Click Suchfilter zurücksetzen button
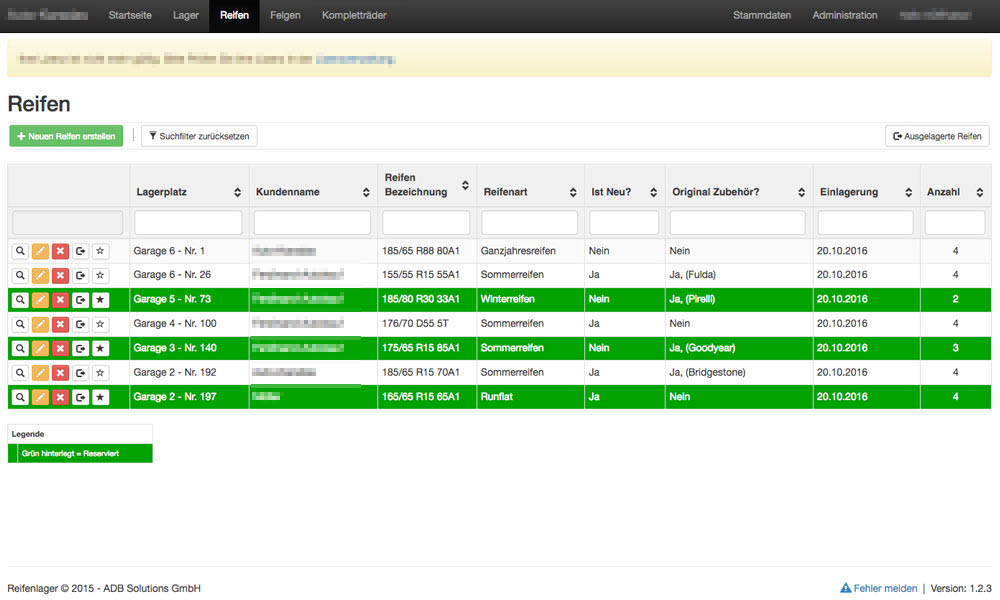This screenshot has width=1000, height=600. (x=200, y=136)
